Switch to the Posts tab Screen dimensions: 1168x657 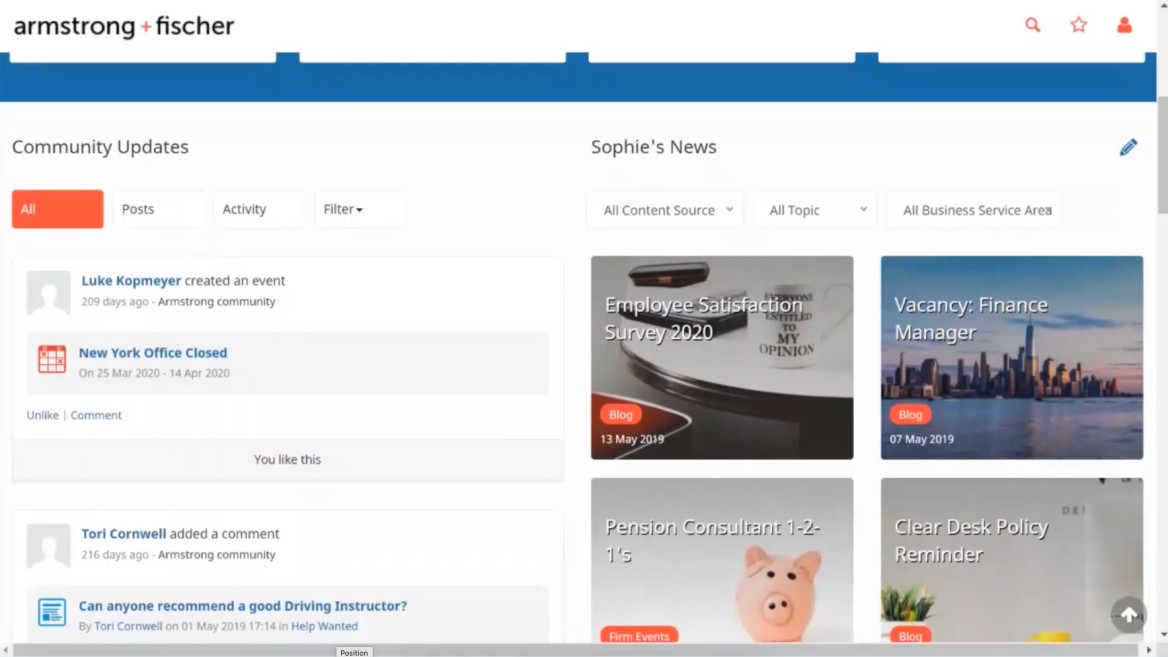click(140, 209)
